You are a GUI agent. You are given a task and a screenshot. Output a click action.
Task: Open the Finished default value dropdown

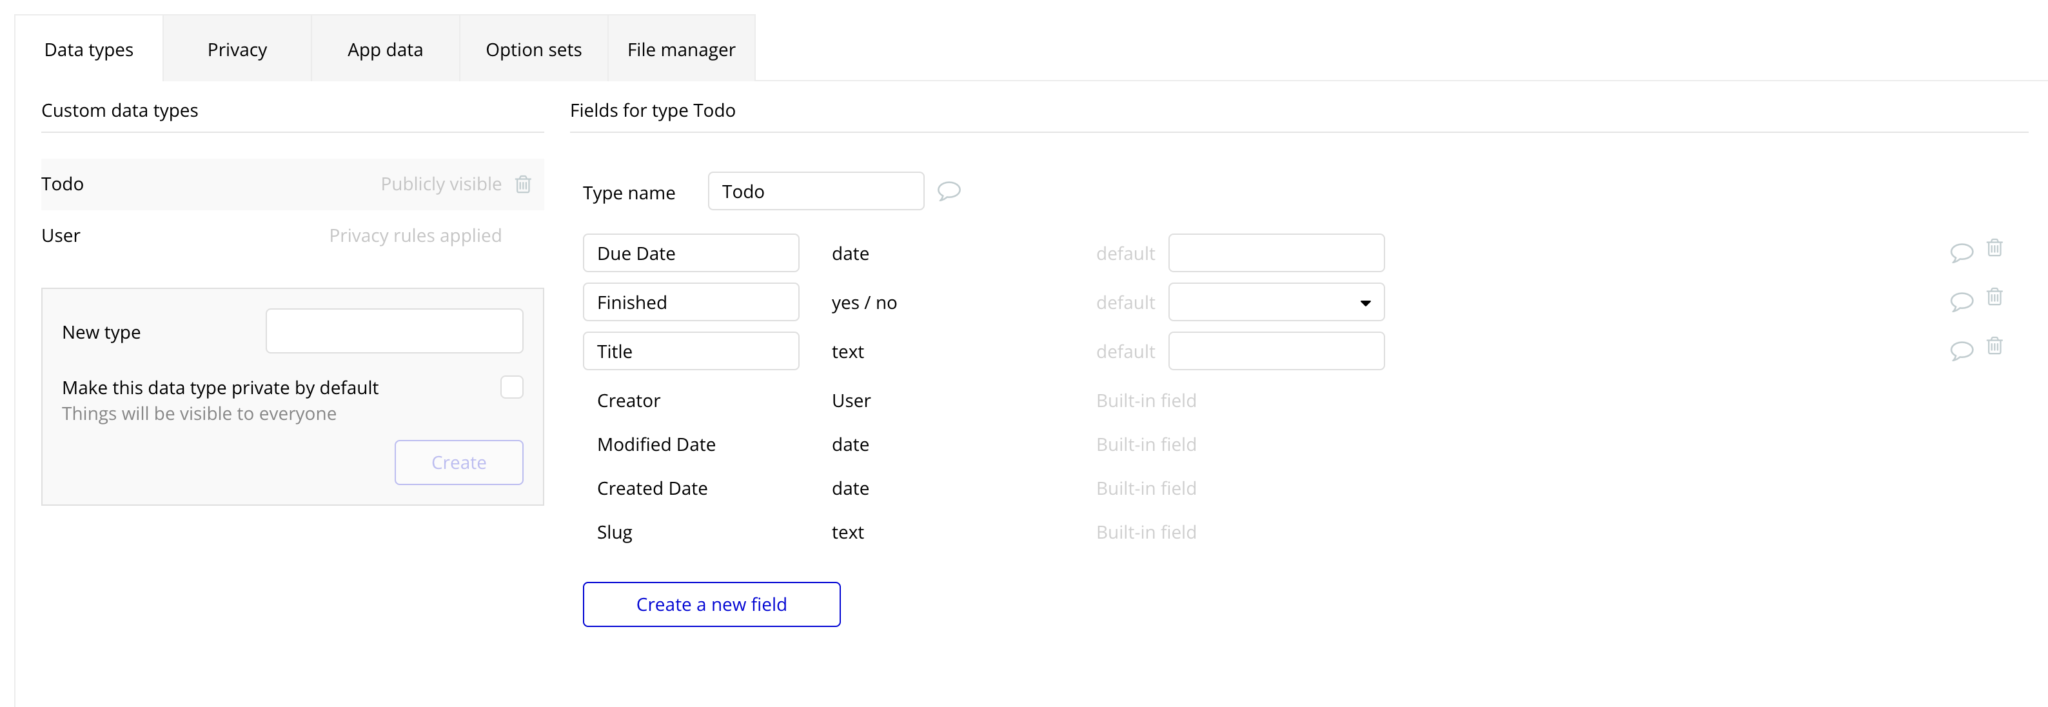click(1276, 302)
